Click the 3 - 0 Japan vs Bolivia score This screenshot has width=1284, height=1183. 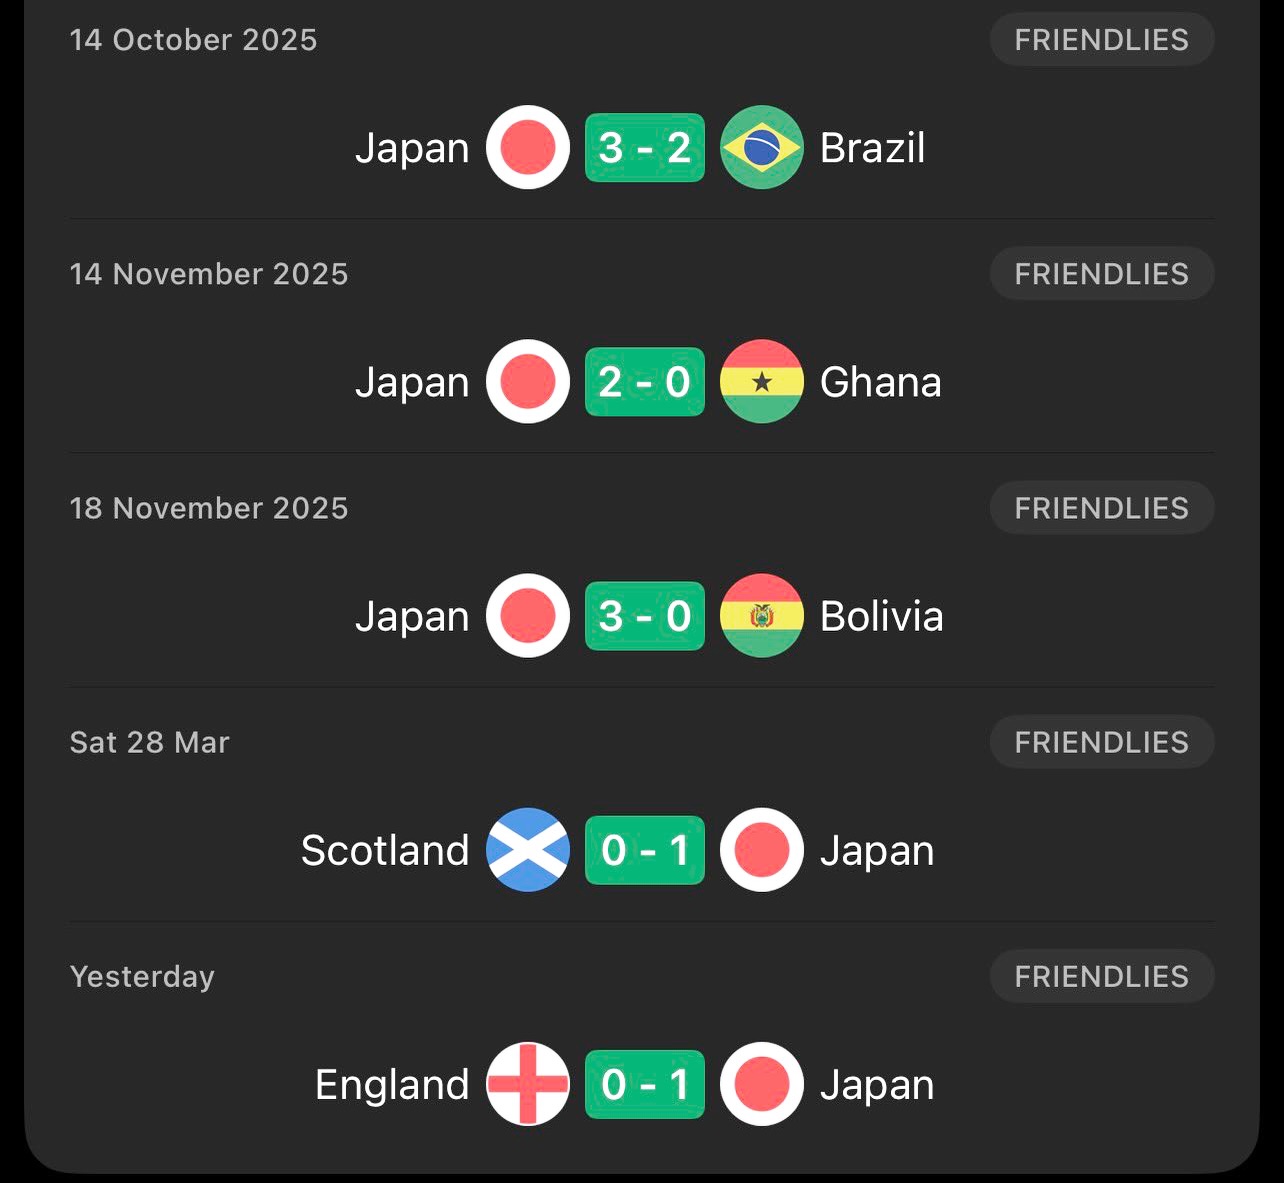click(x=644, y=615)
